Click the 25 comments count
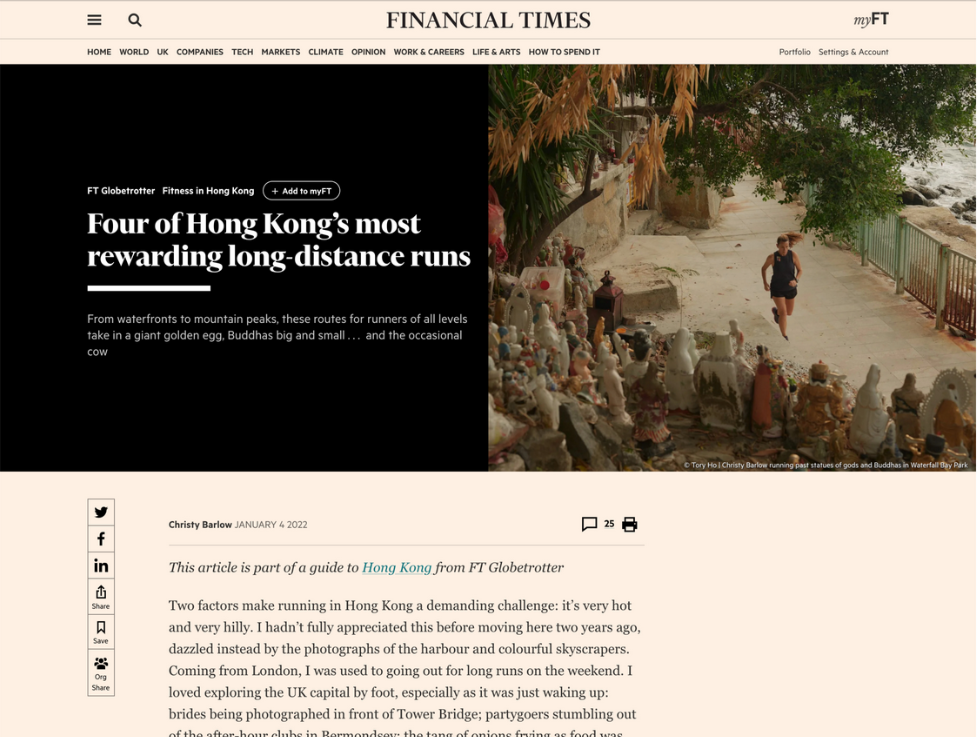Image resolution: width=977 pixels, height=737 pixels. click(609, 524)
